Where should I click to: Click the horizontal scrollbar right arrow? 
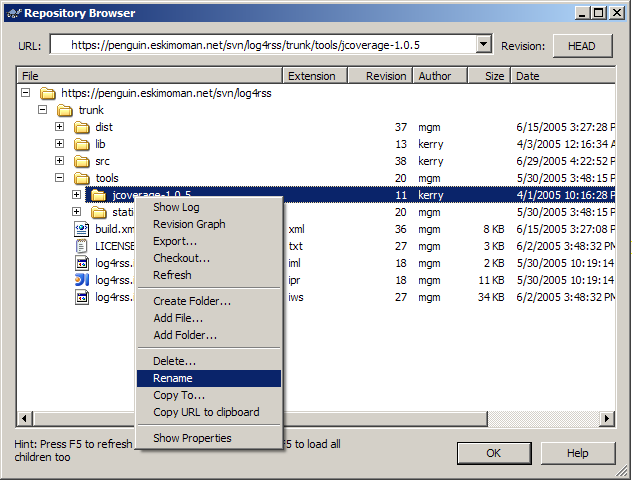[x=607, y=419]
